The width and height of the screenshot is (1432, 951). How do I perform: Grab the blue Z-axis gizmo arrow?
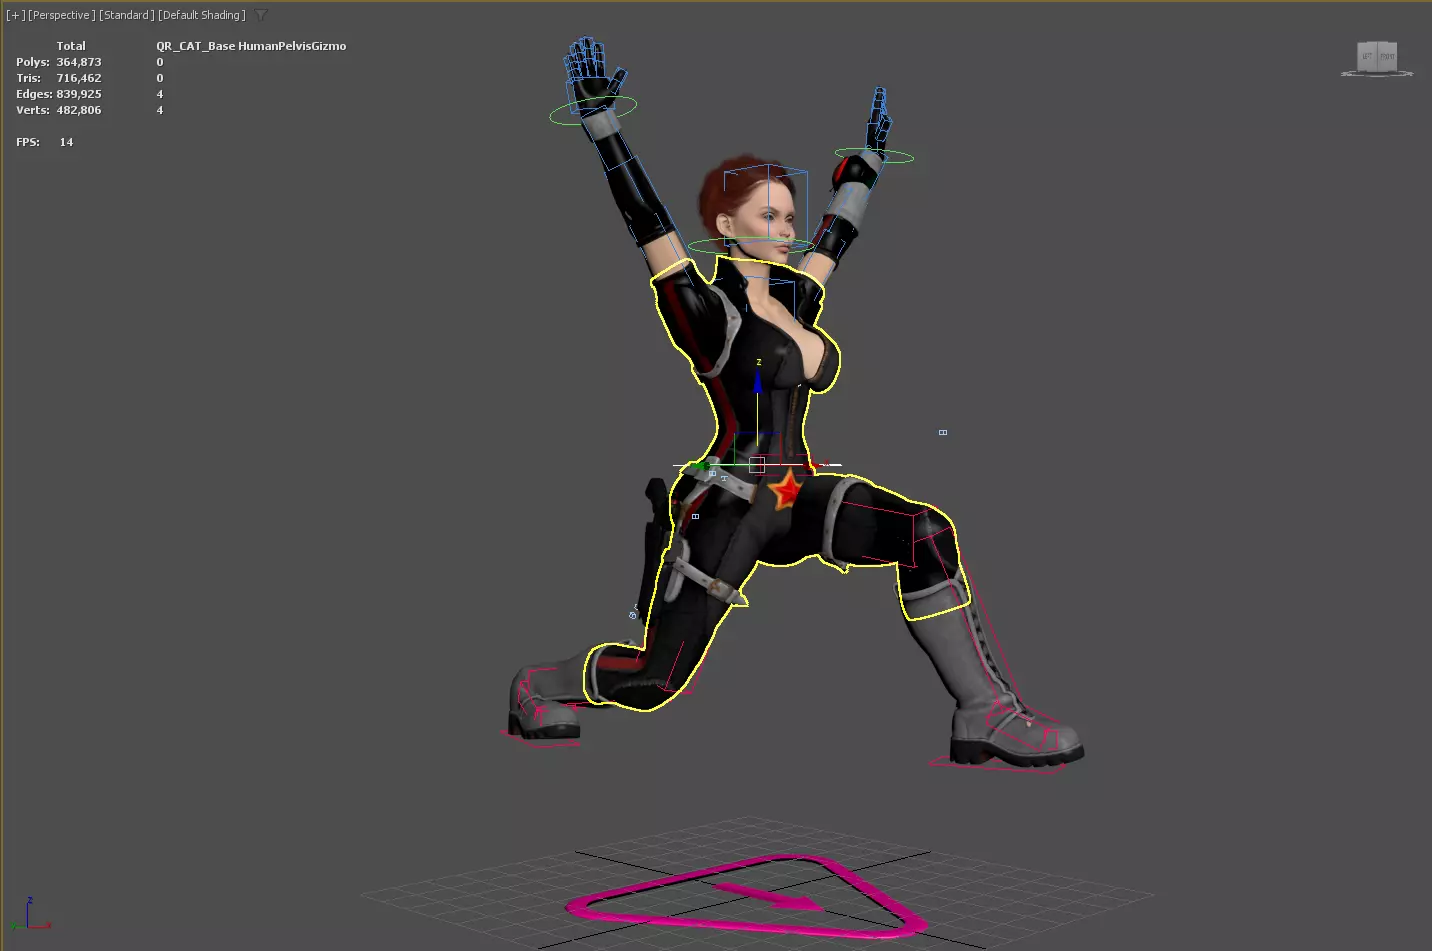point(757,383)
